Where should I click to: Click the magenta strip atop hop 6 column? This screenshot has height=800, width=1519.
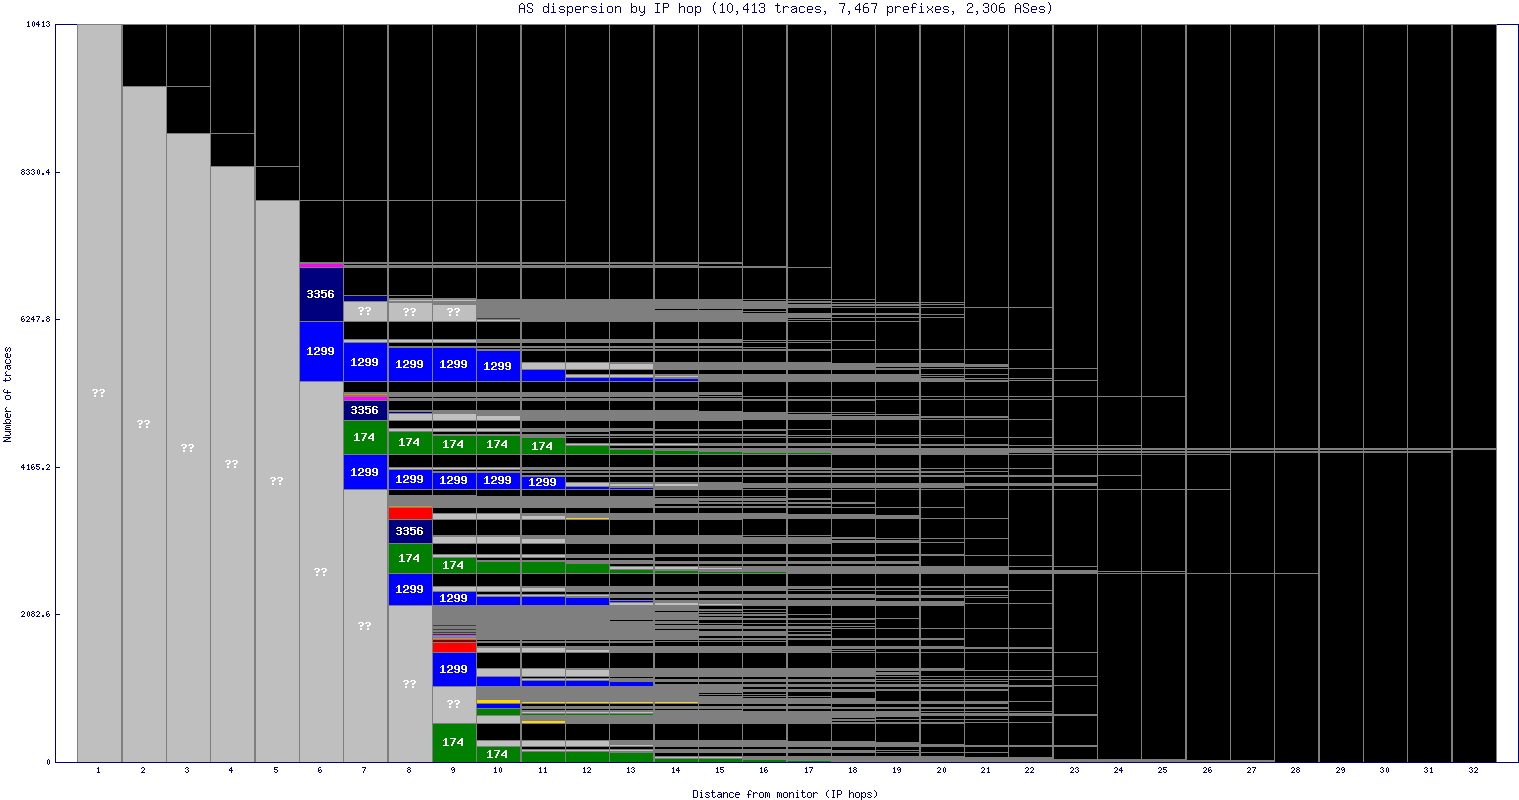click(x=321, y=265)
